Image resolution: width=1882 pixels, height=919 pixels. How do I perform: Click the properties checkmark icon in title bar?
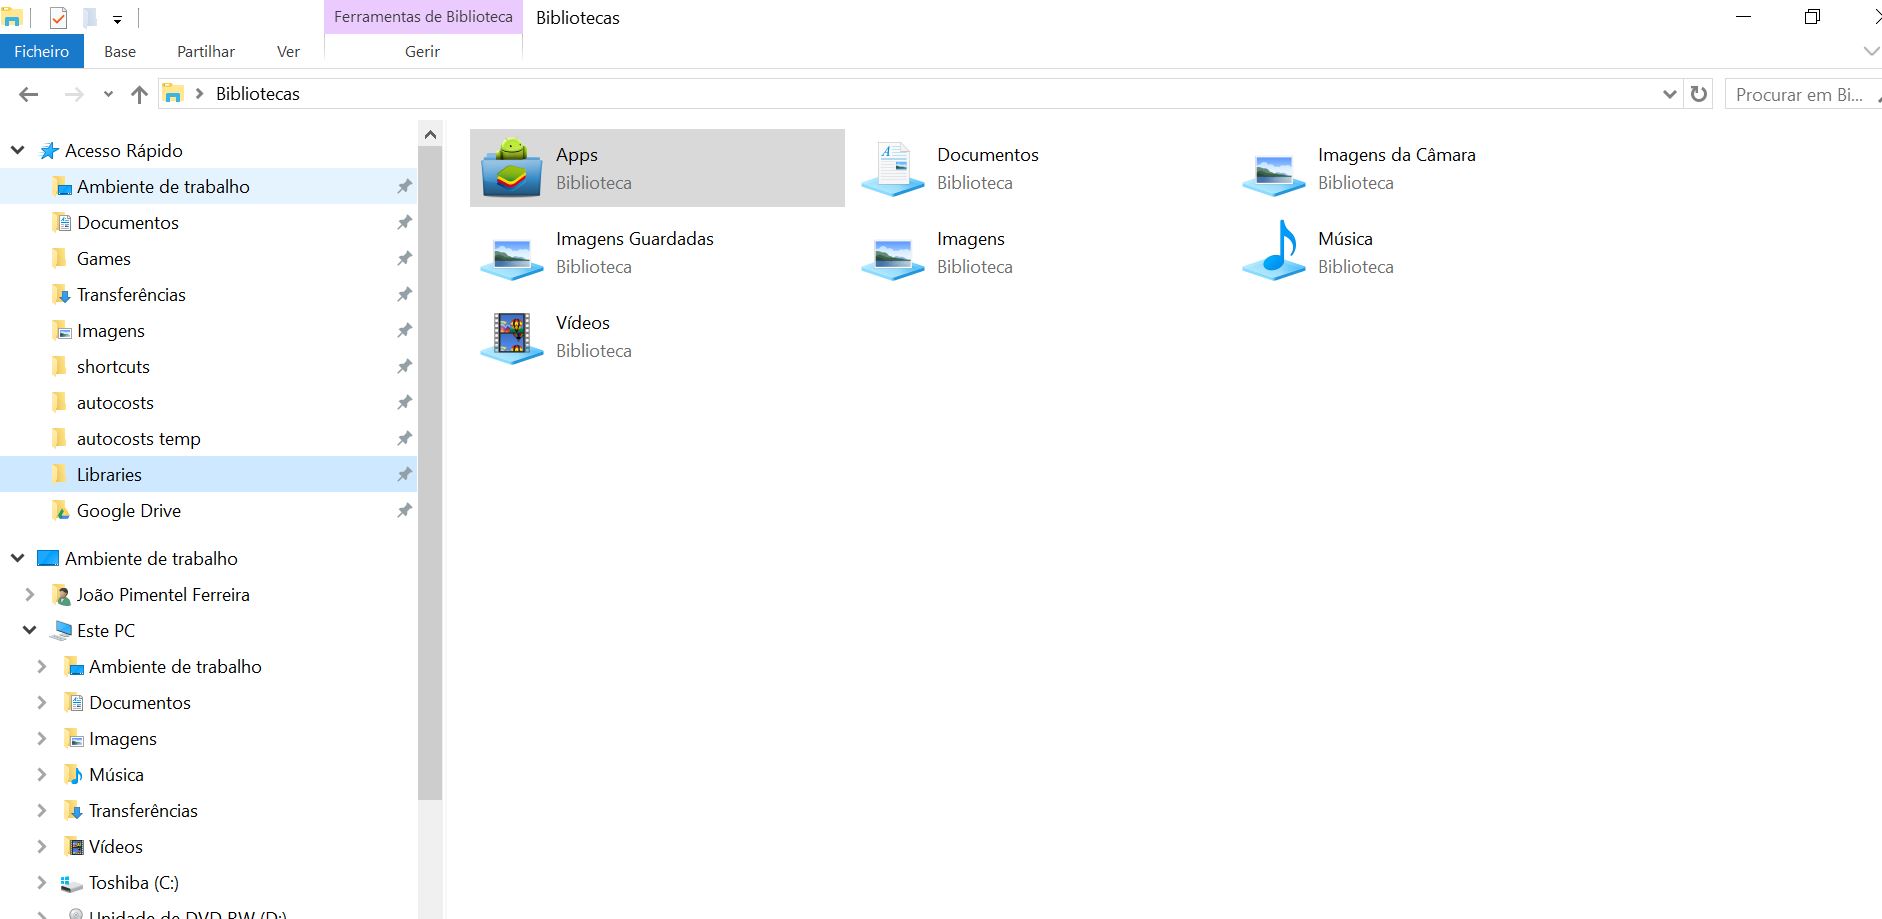tap(58, 18)
